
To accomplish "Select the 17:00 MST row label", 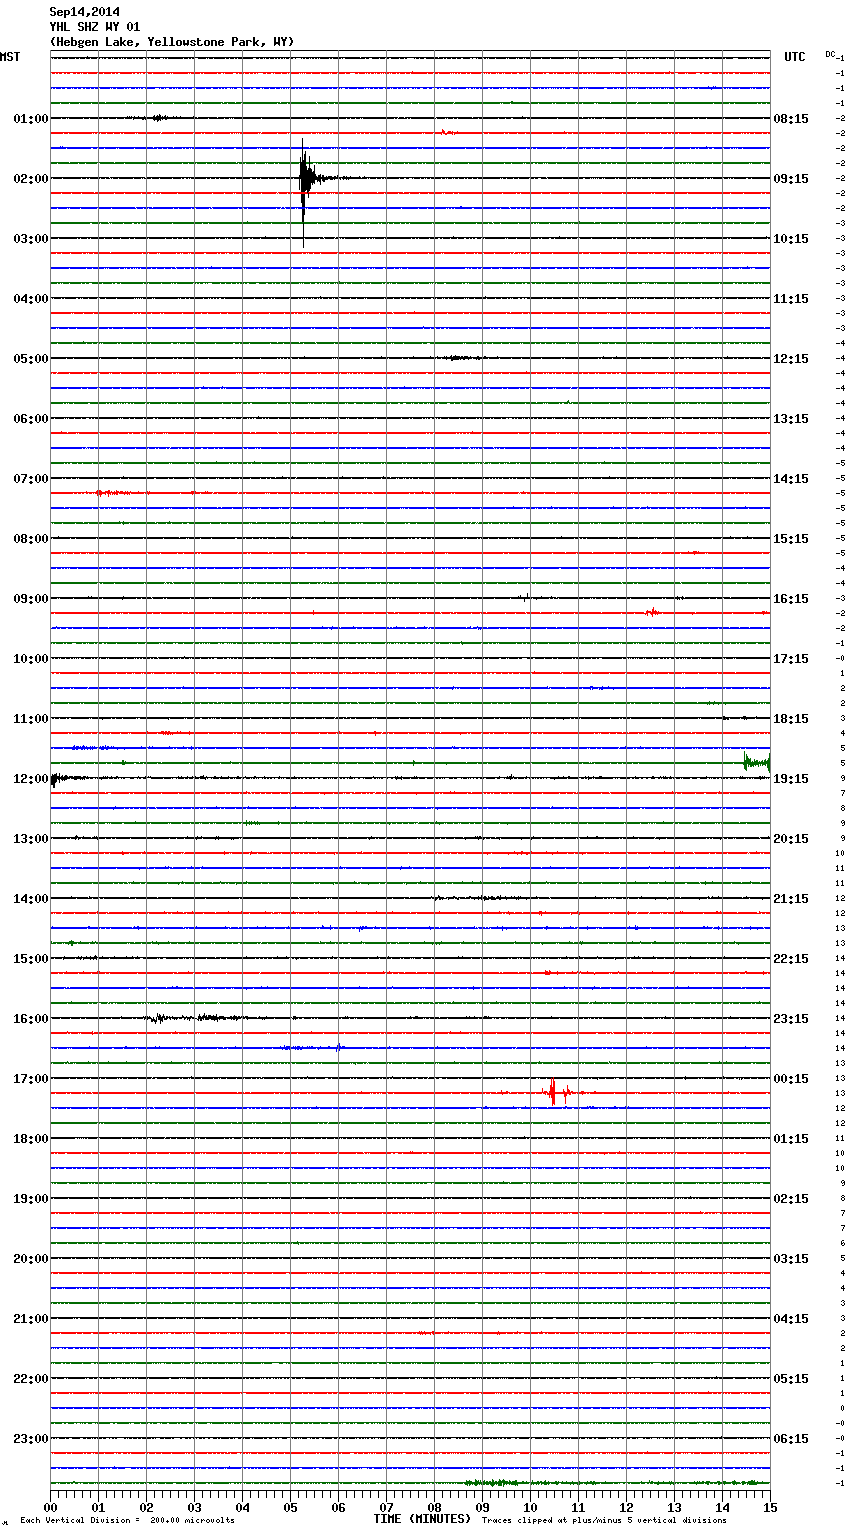I will pos(31,1079).
